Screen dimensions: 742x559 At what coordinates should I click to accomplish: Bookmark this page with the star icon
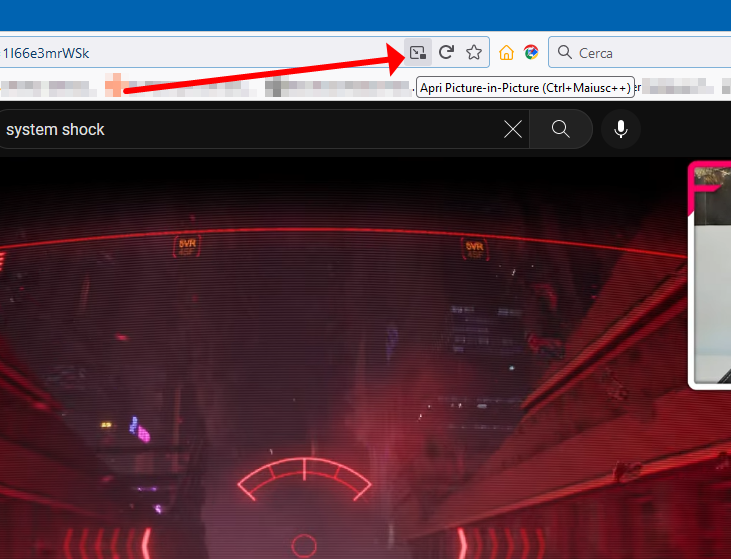474,53
